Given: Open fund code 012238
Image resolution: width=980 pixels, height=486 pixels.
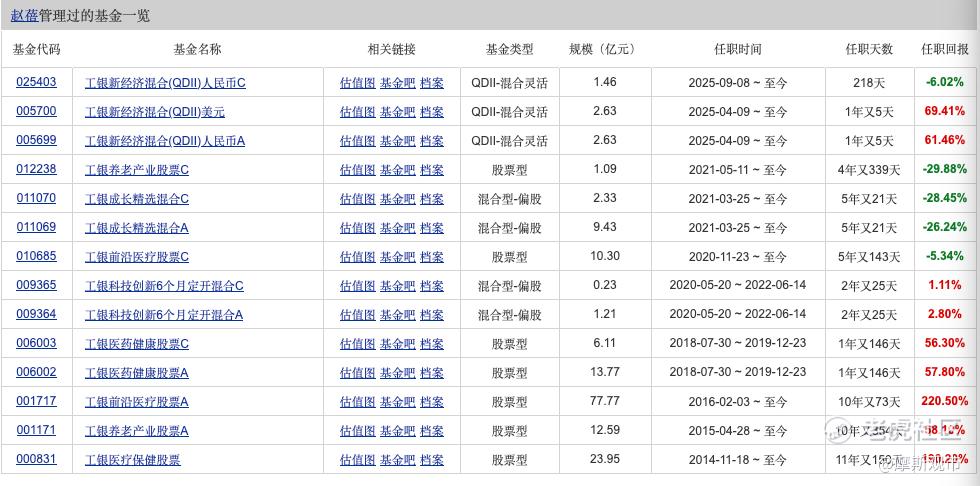Looking at the screenshot, I should (36, 169).
